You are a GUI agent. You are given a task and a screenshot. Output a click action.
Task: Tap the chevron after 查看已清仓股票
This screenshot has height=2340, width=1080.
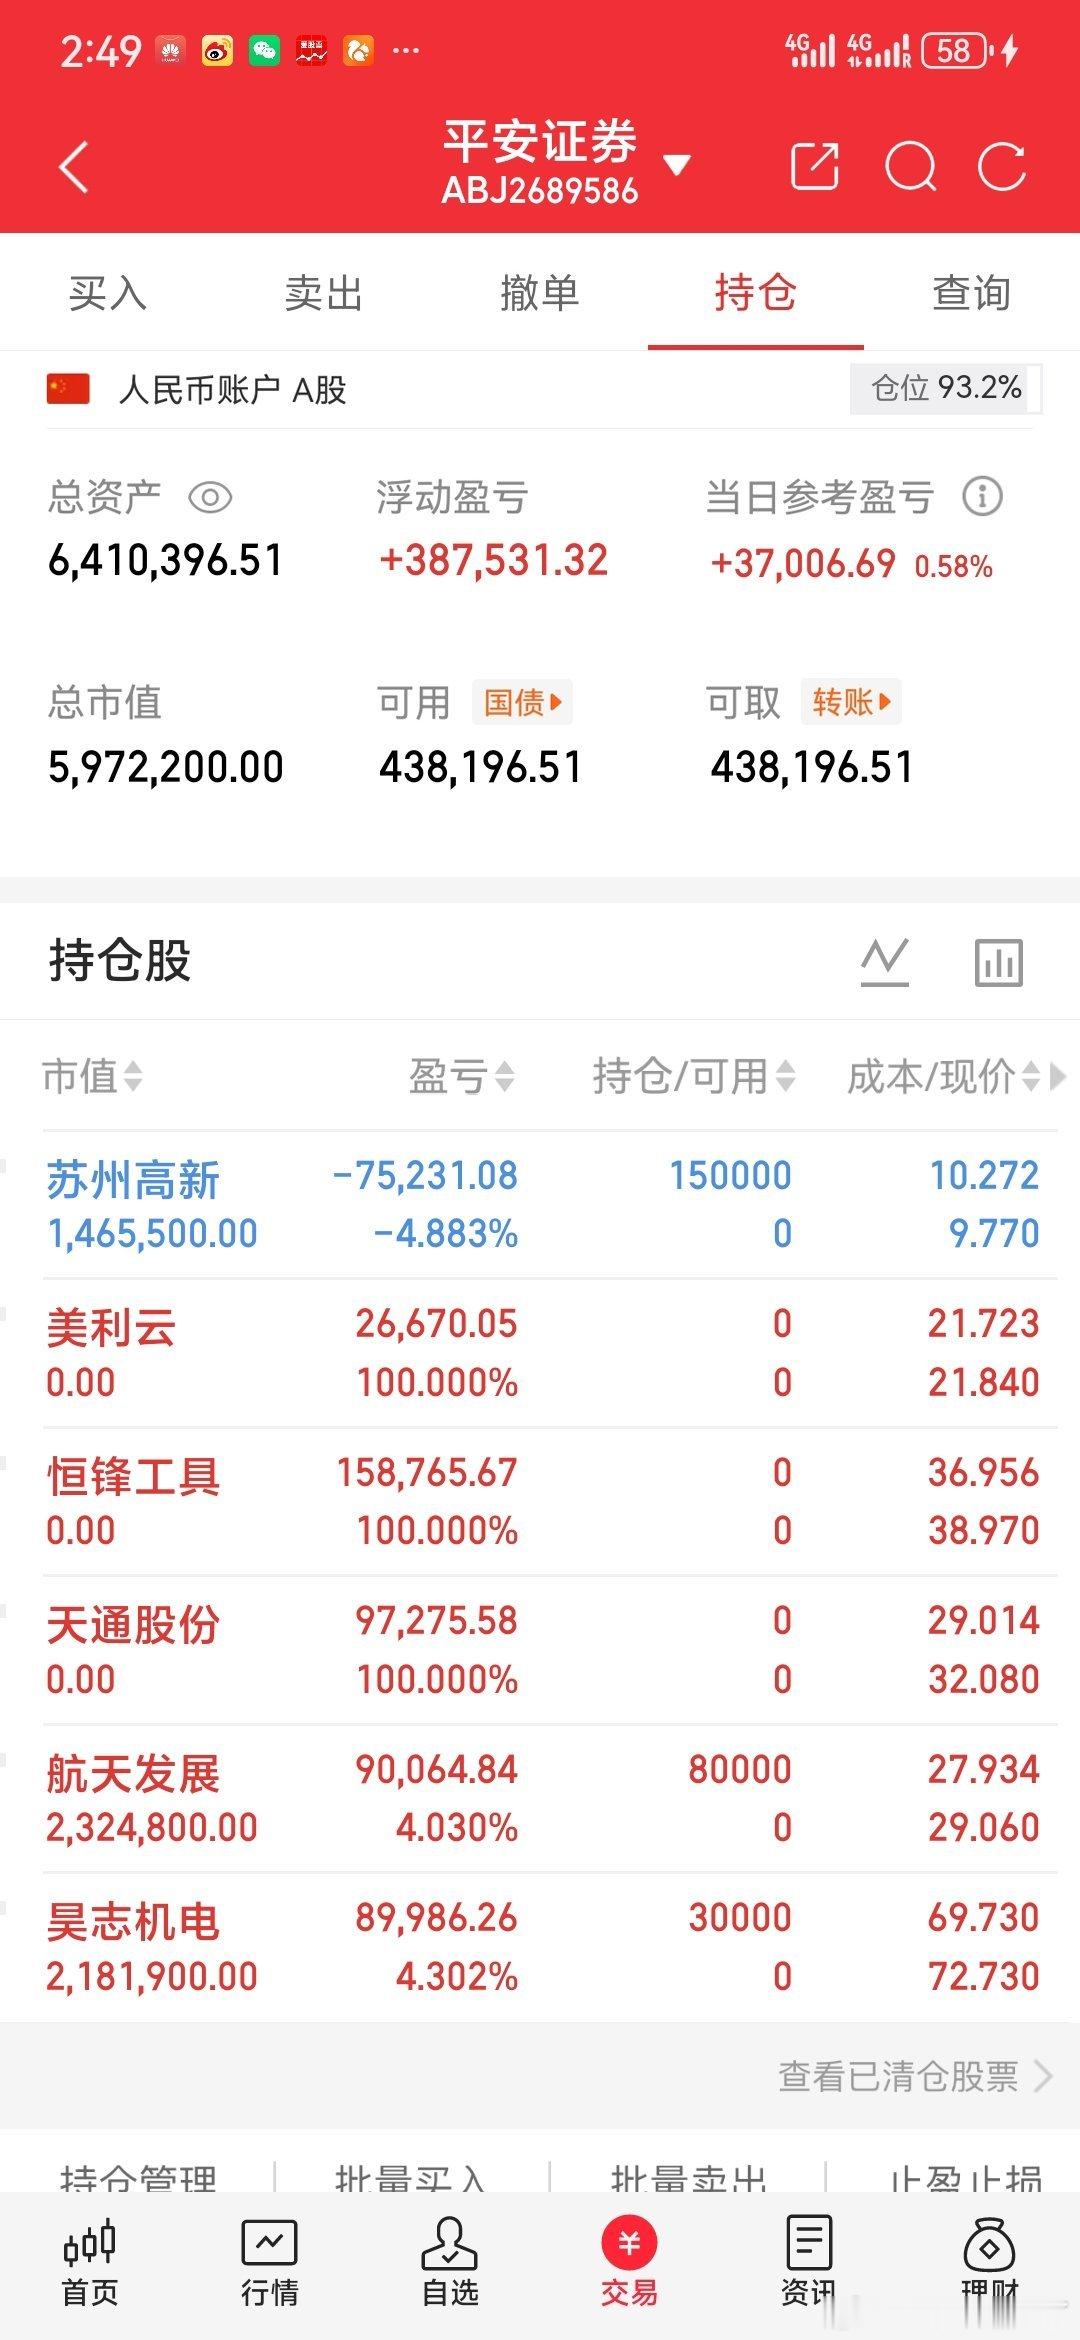pos(1043,2076)
